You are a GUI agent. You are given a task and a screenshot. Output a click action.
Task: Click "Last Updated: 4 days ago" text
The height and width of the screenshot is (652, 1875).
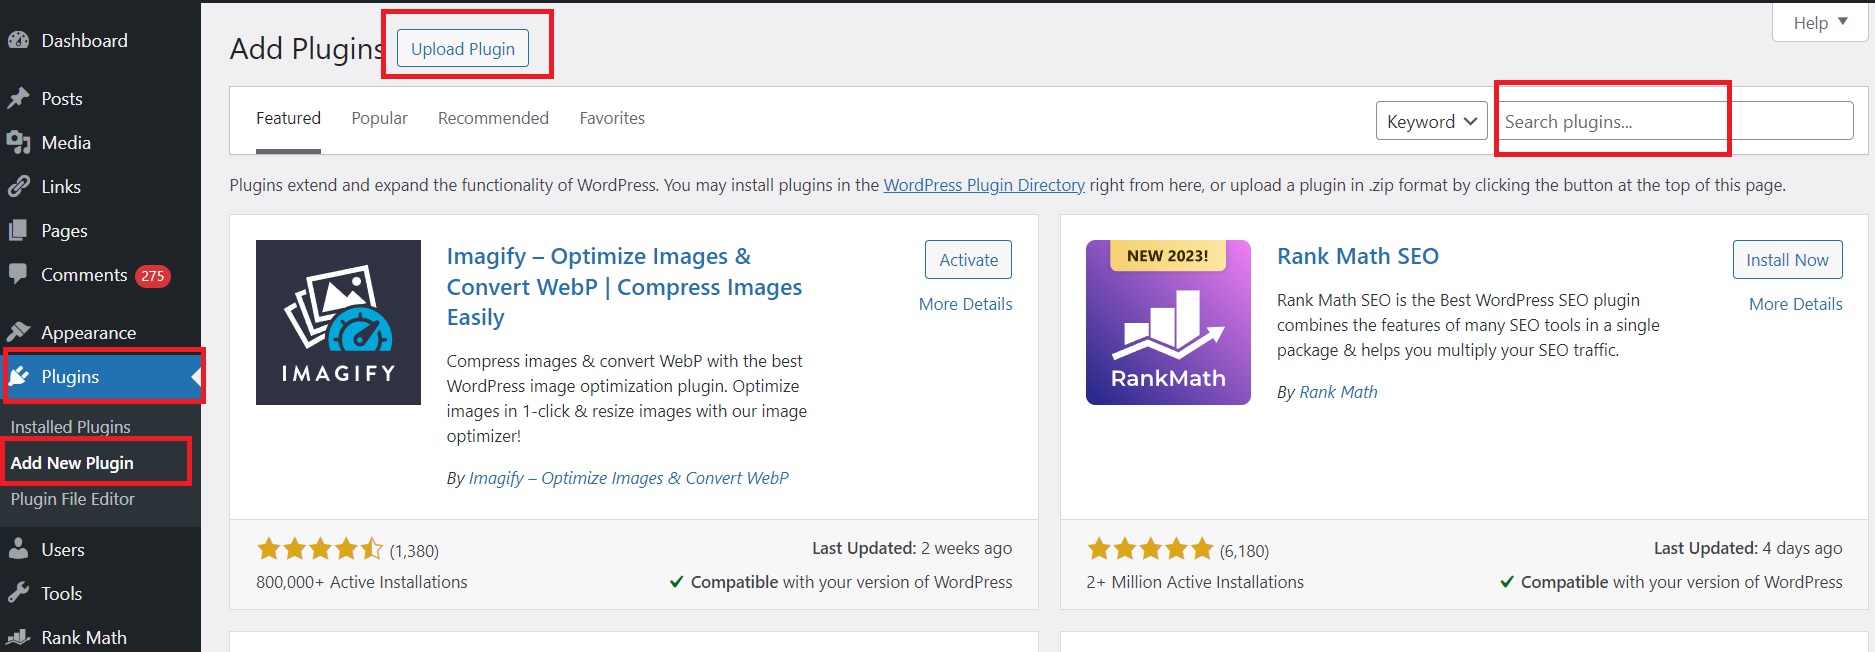coord(1748,548)
